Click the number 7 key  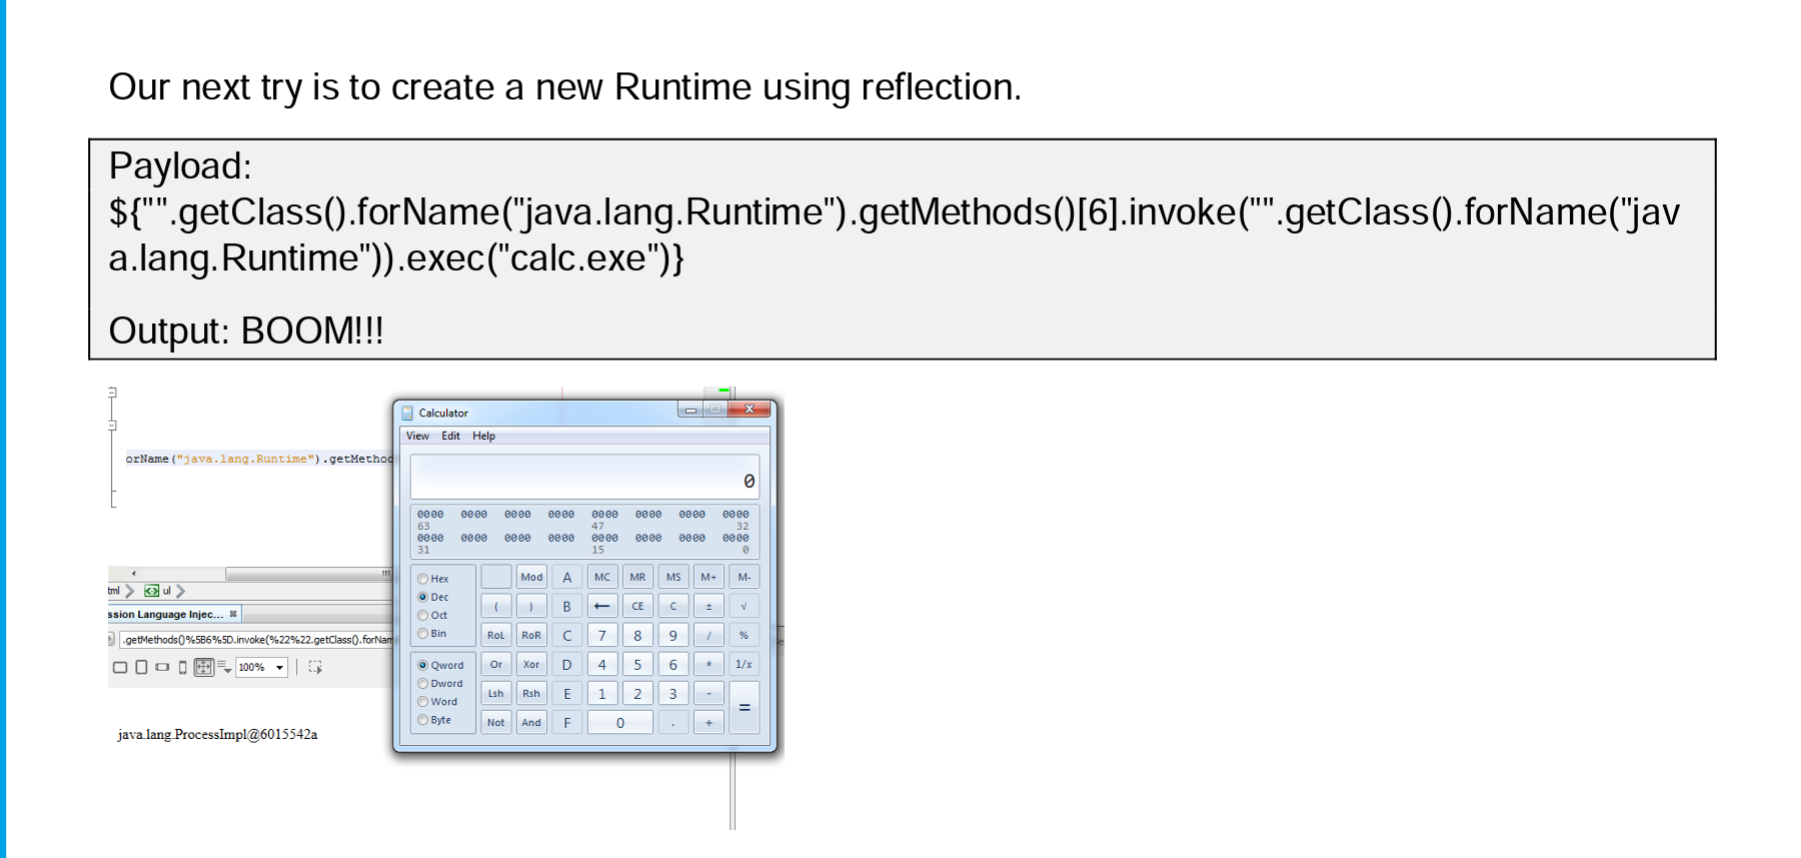tap(602, 635)
